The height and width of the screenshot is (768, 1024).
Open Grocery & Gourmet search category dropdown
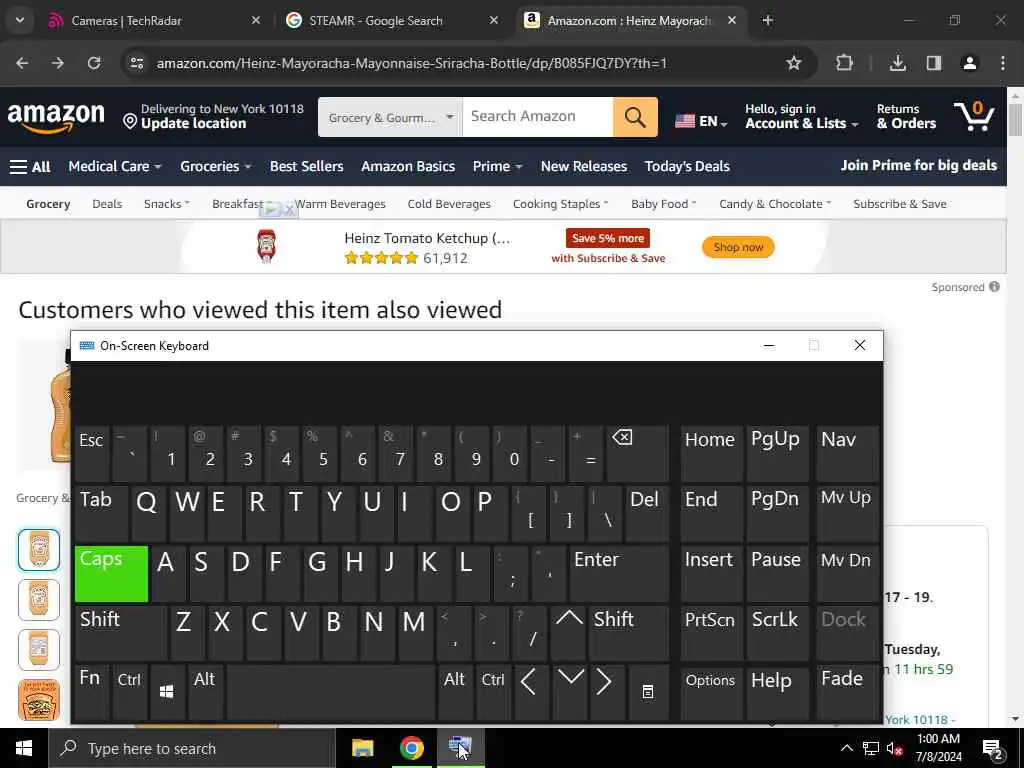coord(390,118)
